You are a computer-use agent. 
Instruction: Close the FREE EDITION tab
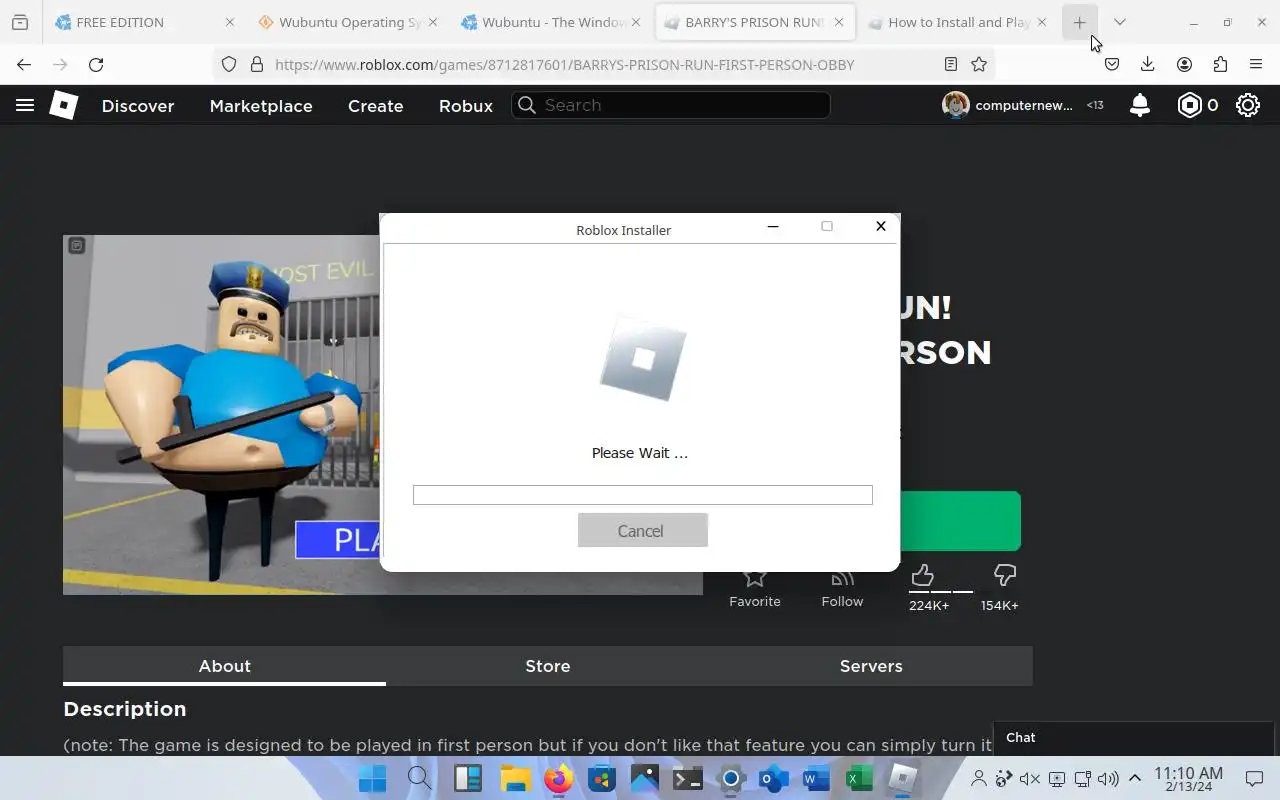(230, 22)
